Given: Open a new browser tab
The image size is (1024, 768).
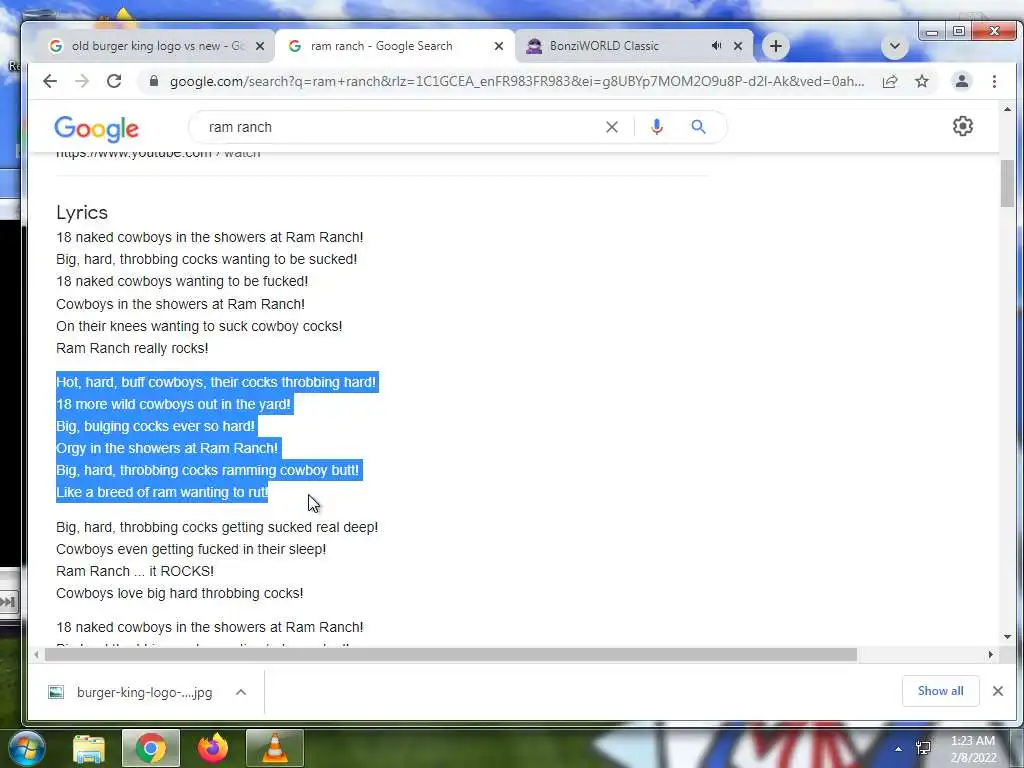Looking at the screenshot, I should [x=775, y=46].
